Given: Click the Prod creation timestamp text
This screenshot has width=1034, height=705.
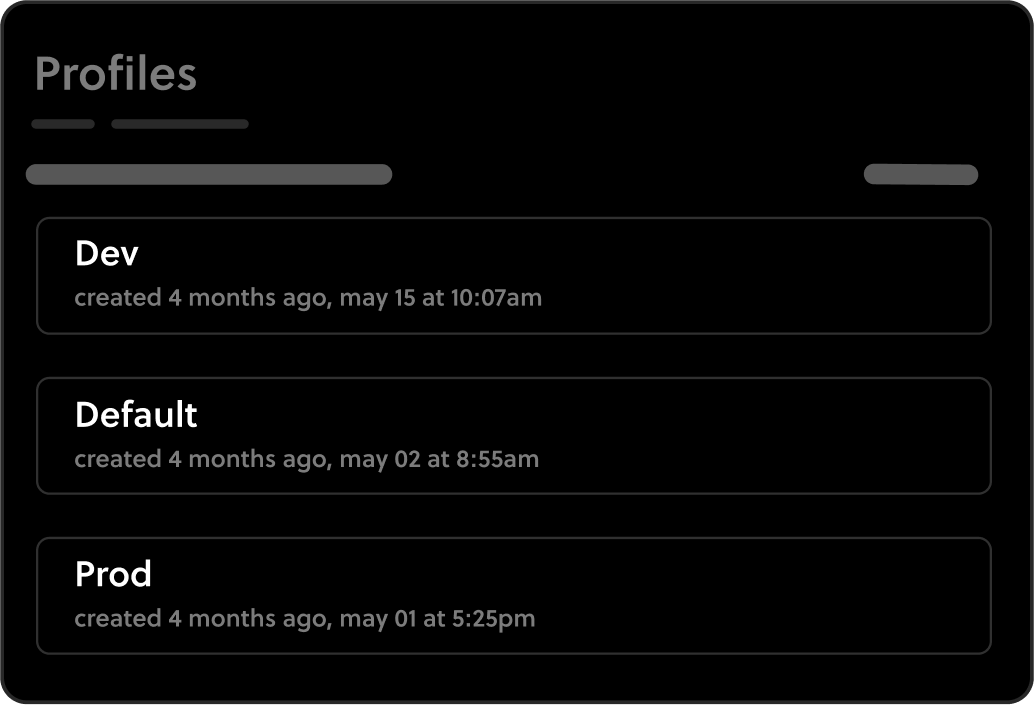Looking at the screenshot, I should pos(303,618).
